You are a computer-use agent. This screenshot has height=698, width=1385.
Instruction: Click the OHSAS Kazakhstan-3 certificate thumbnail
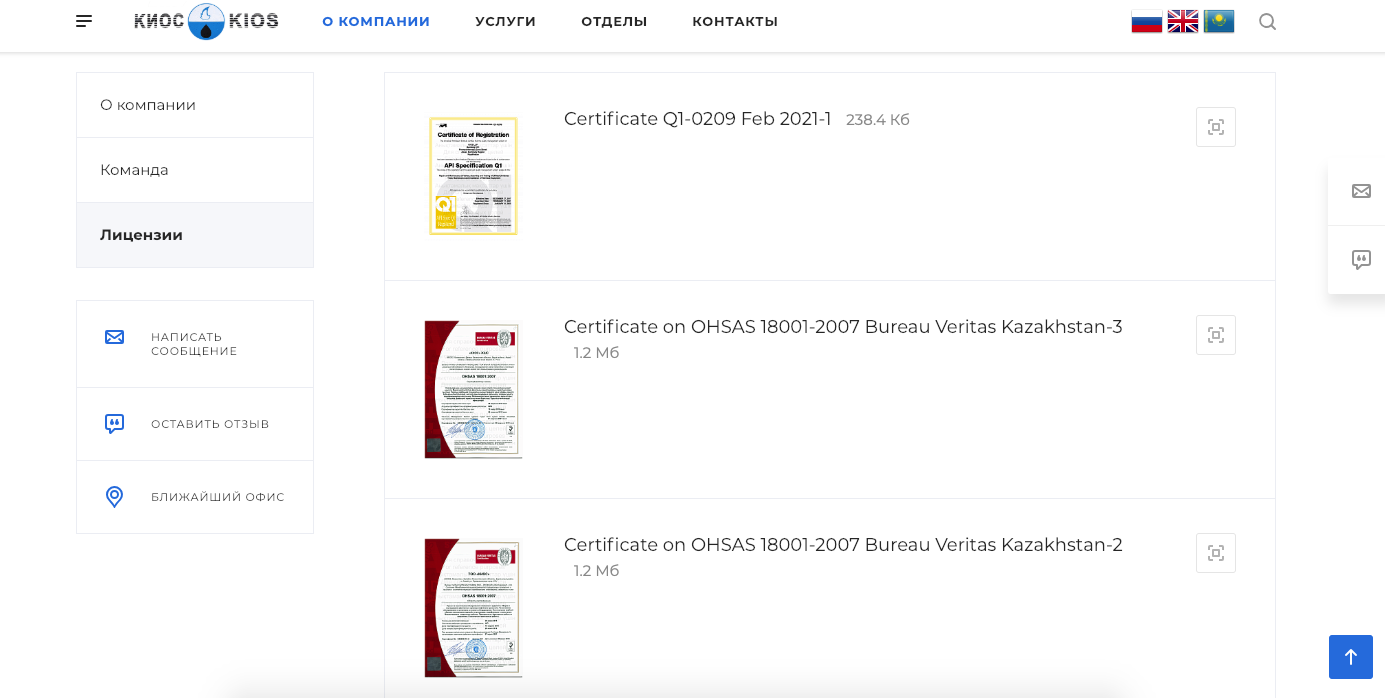(x=473, y=389)
